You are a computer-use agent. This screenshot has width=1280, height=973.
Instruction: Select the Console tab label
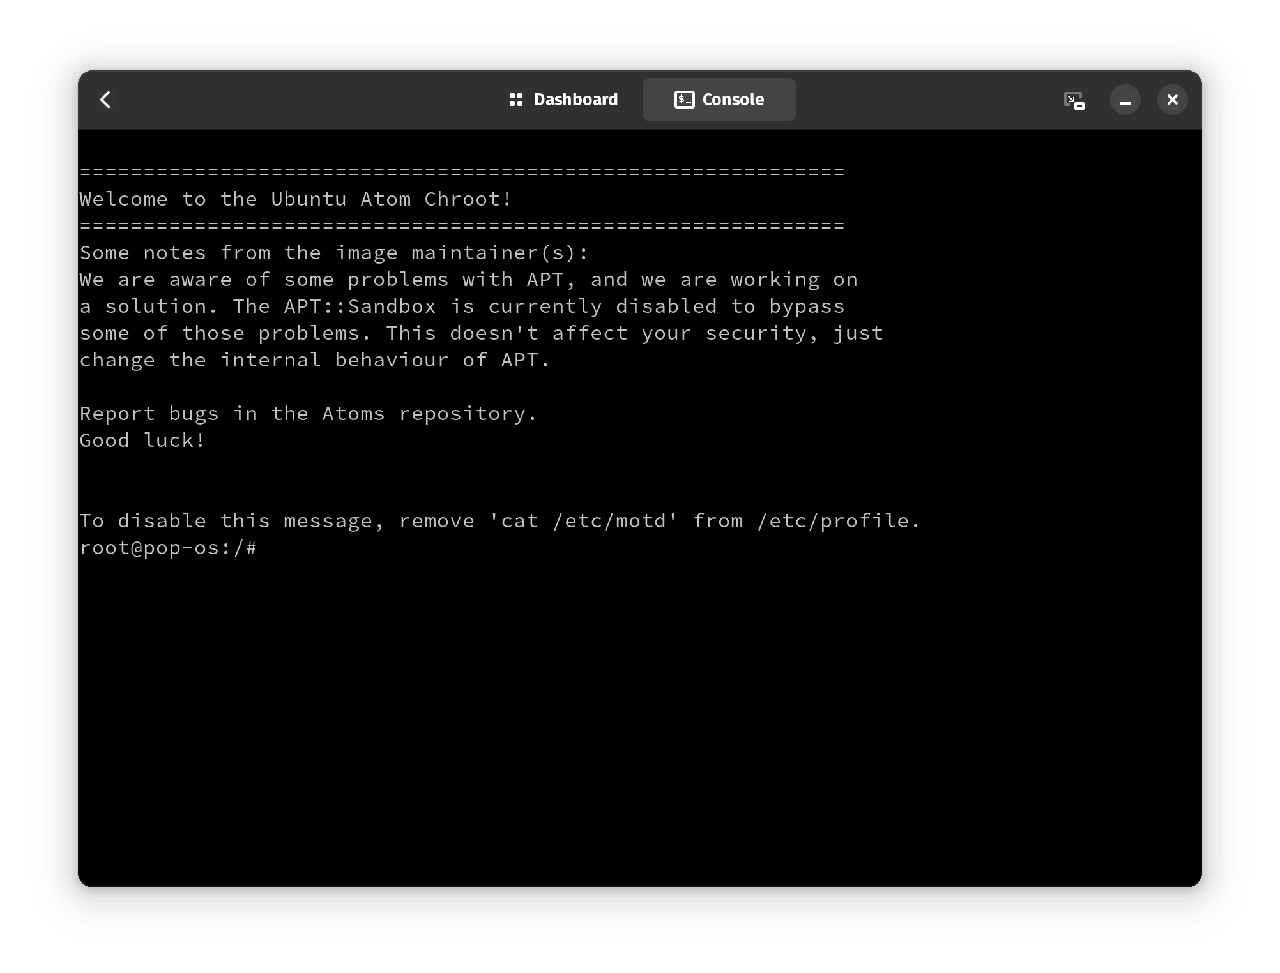point(733,99)
